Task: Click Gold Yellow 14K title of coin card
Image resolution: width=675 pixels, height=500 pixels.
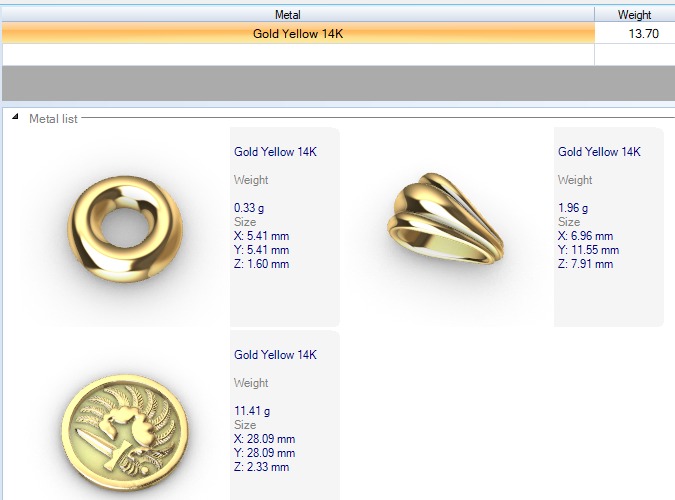Action: tap(276, 354)
